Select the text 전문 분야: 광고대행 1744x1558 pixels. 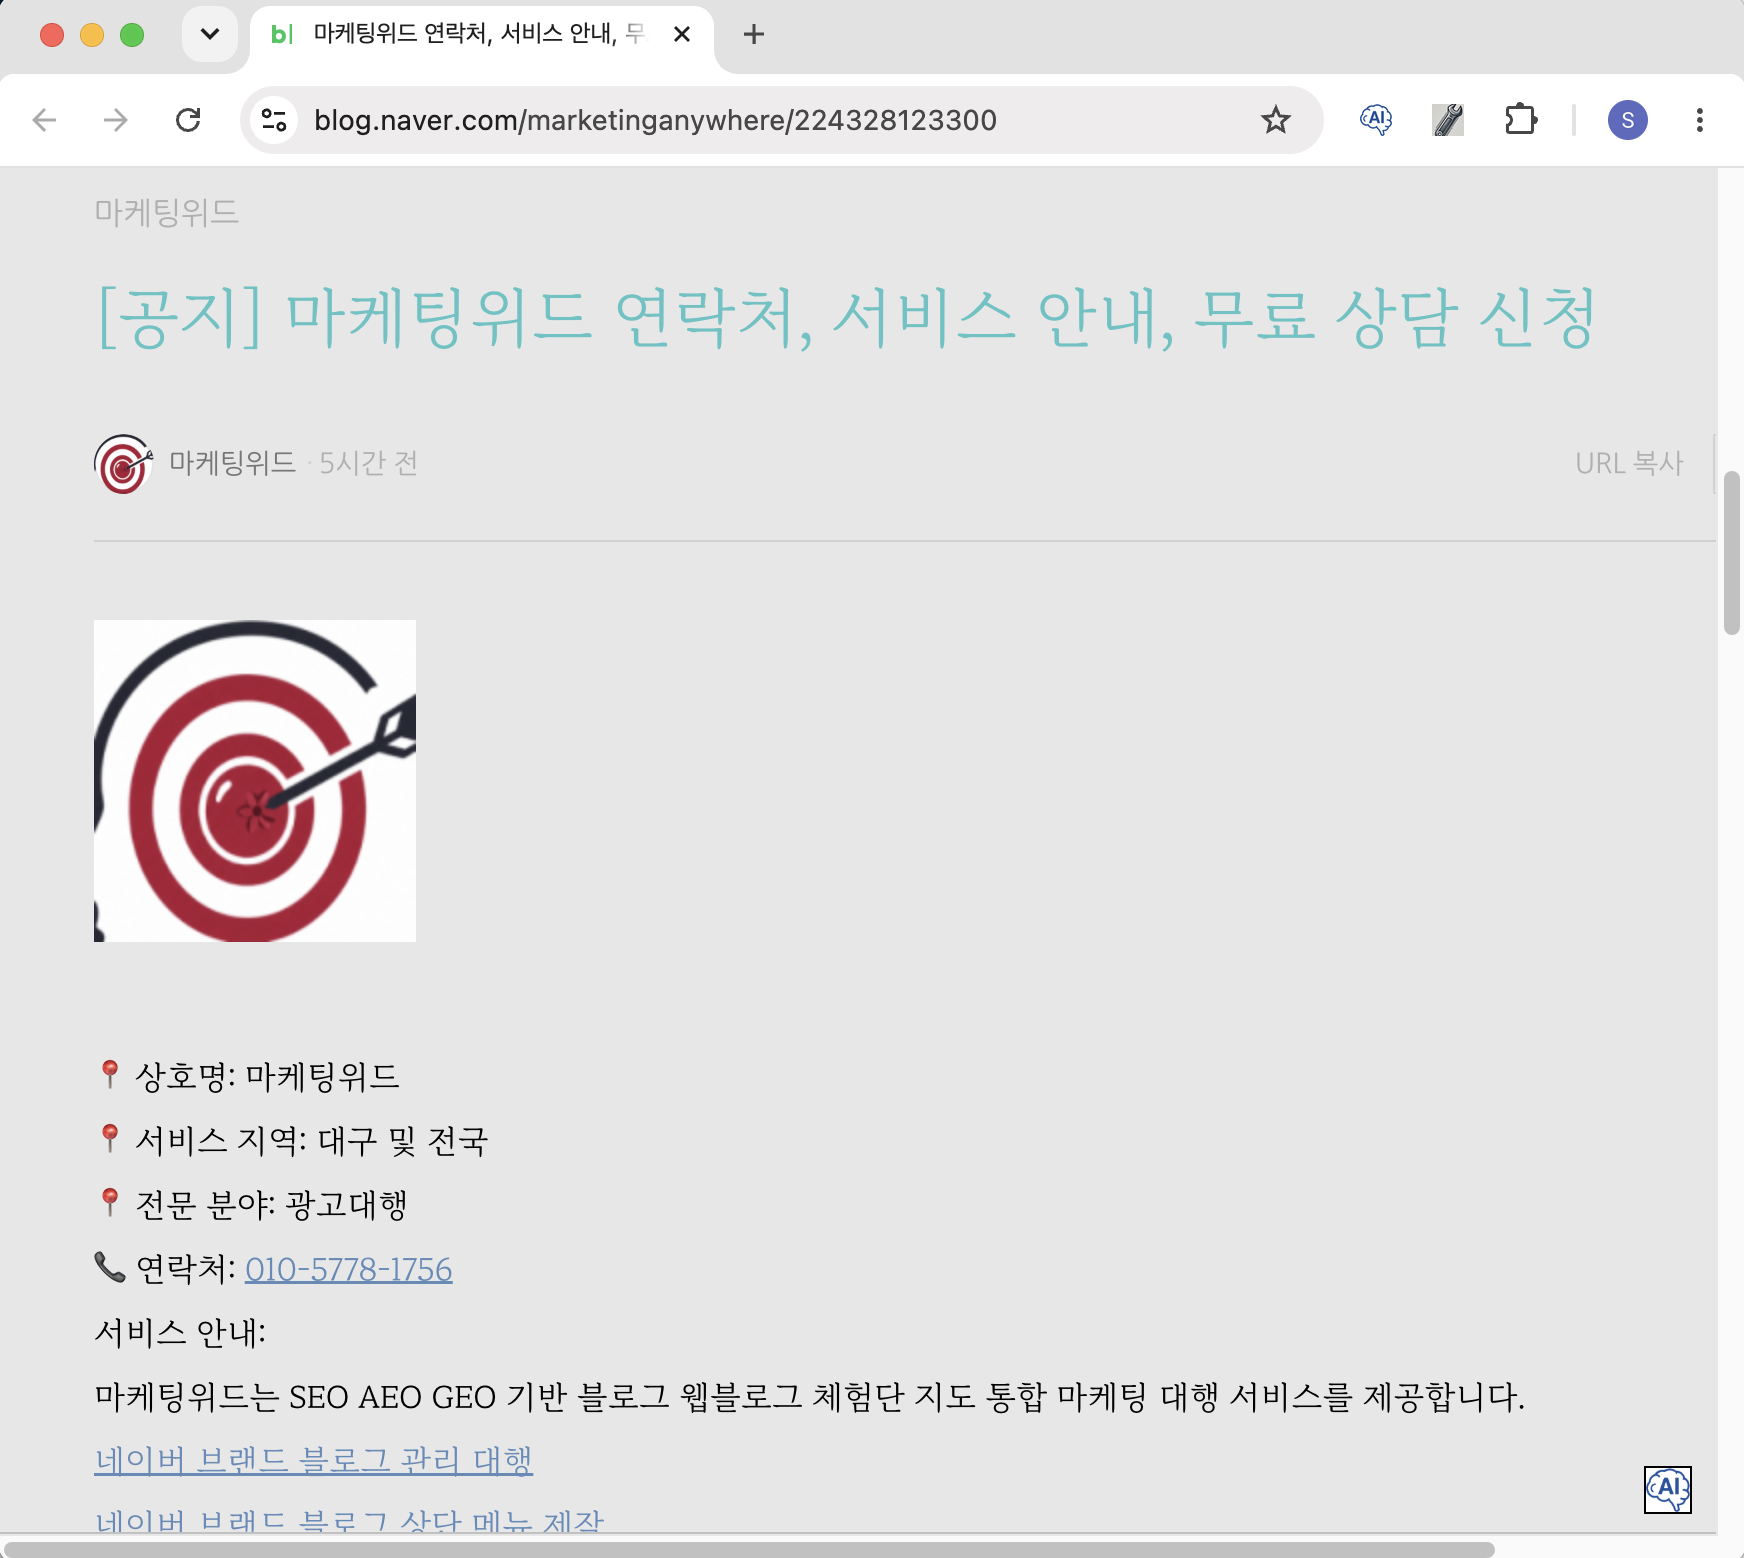pyautogui.click(x=271, y=1205)
